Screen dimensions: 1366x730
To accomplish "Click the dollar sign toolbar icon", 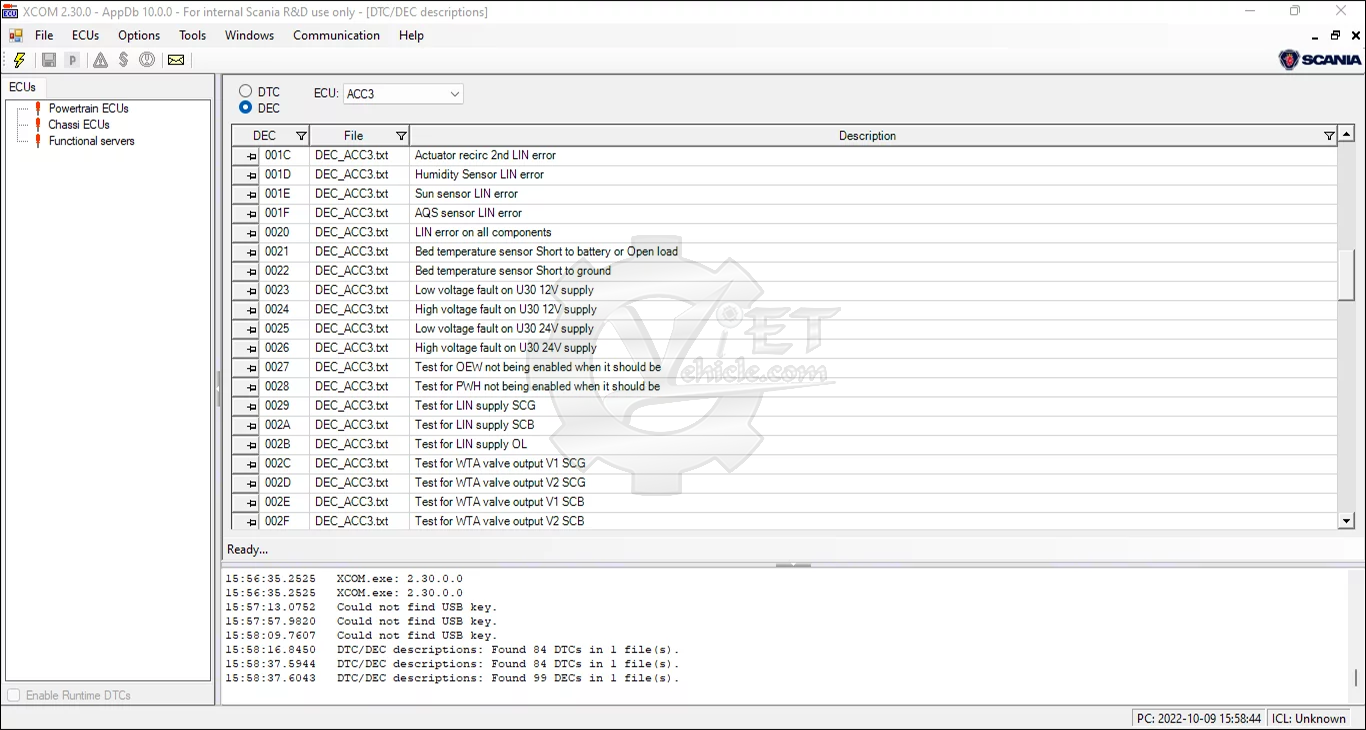I will pyautogui.click(x=123, y=60).
